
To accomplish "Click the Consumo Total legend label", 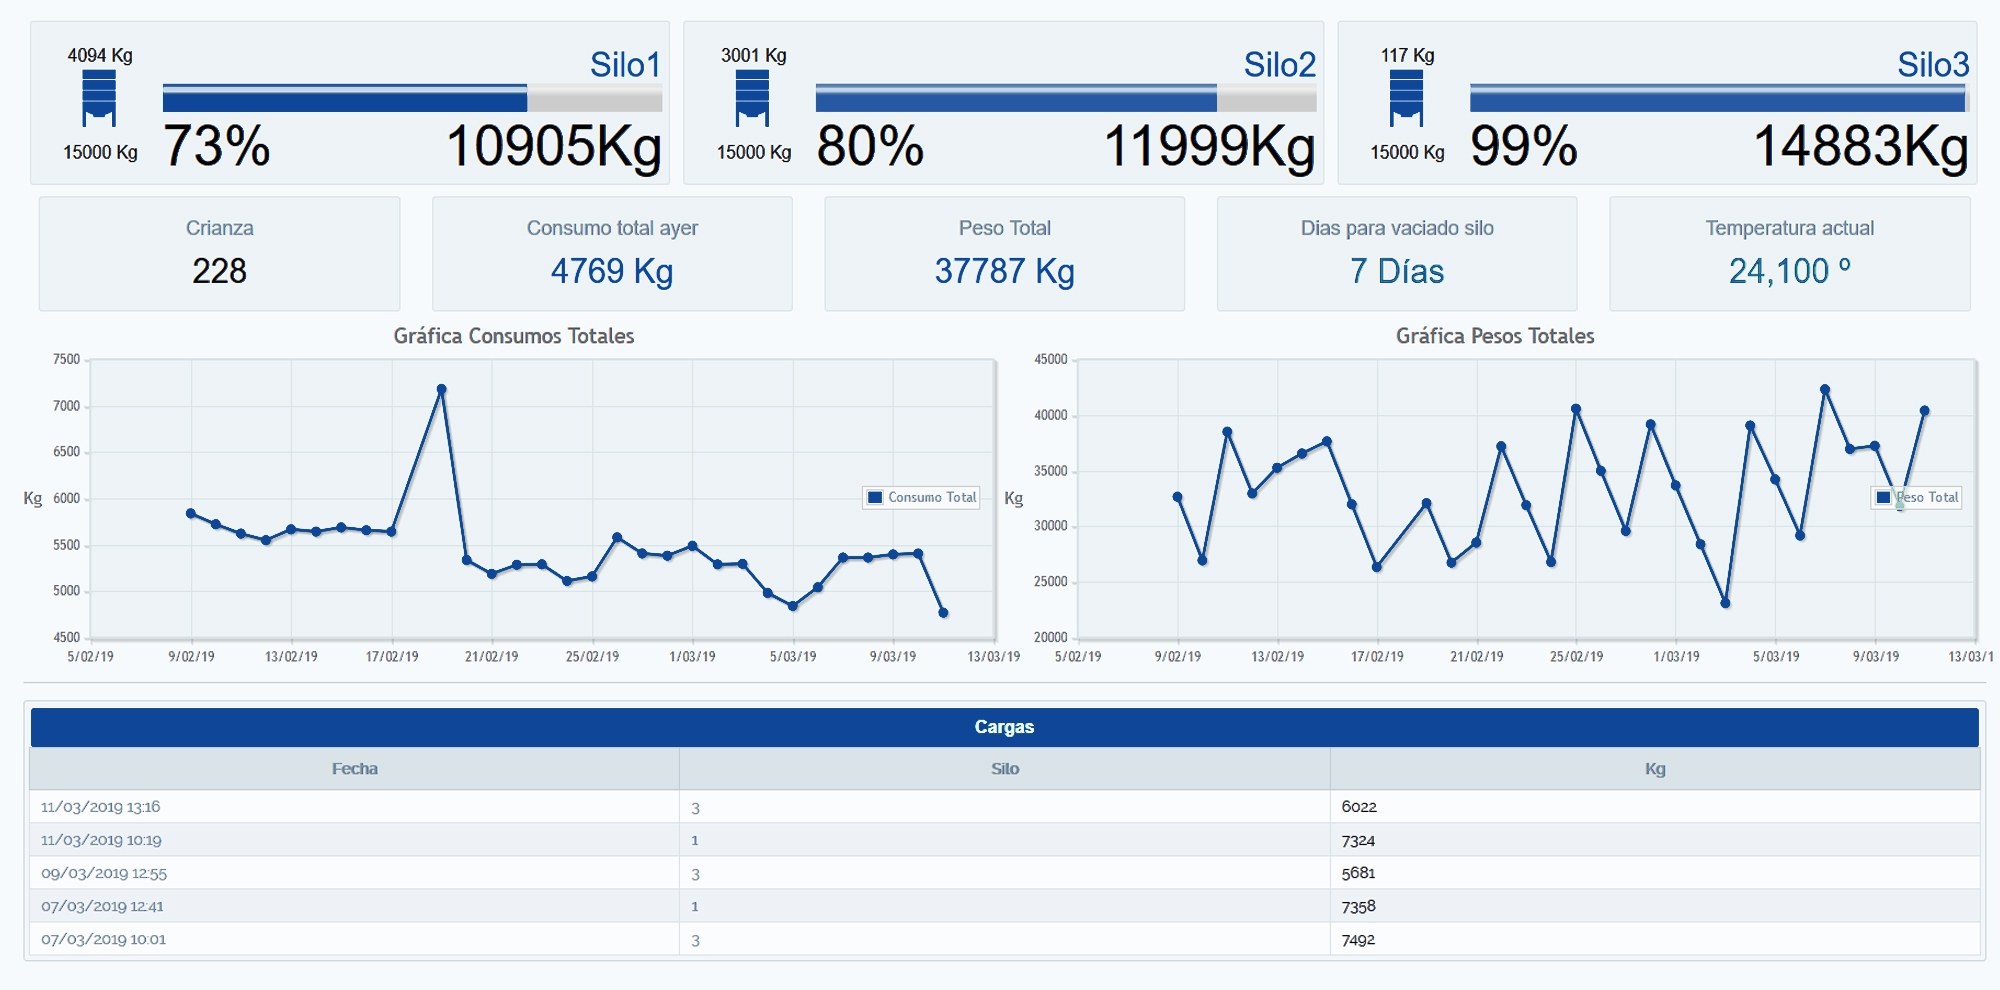I will [x=932, y=497].
